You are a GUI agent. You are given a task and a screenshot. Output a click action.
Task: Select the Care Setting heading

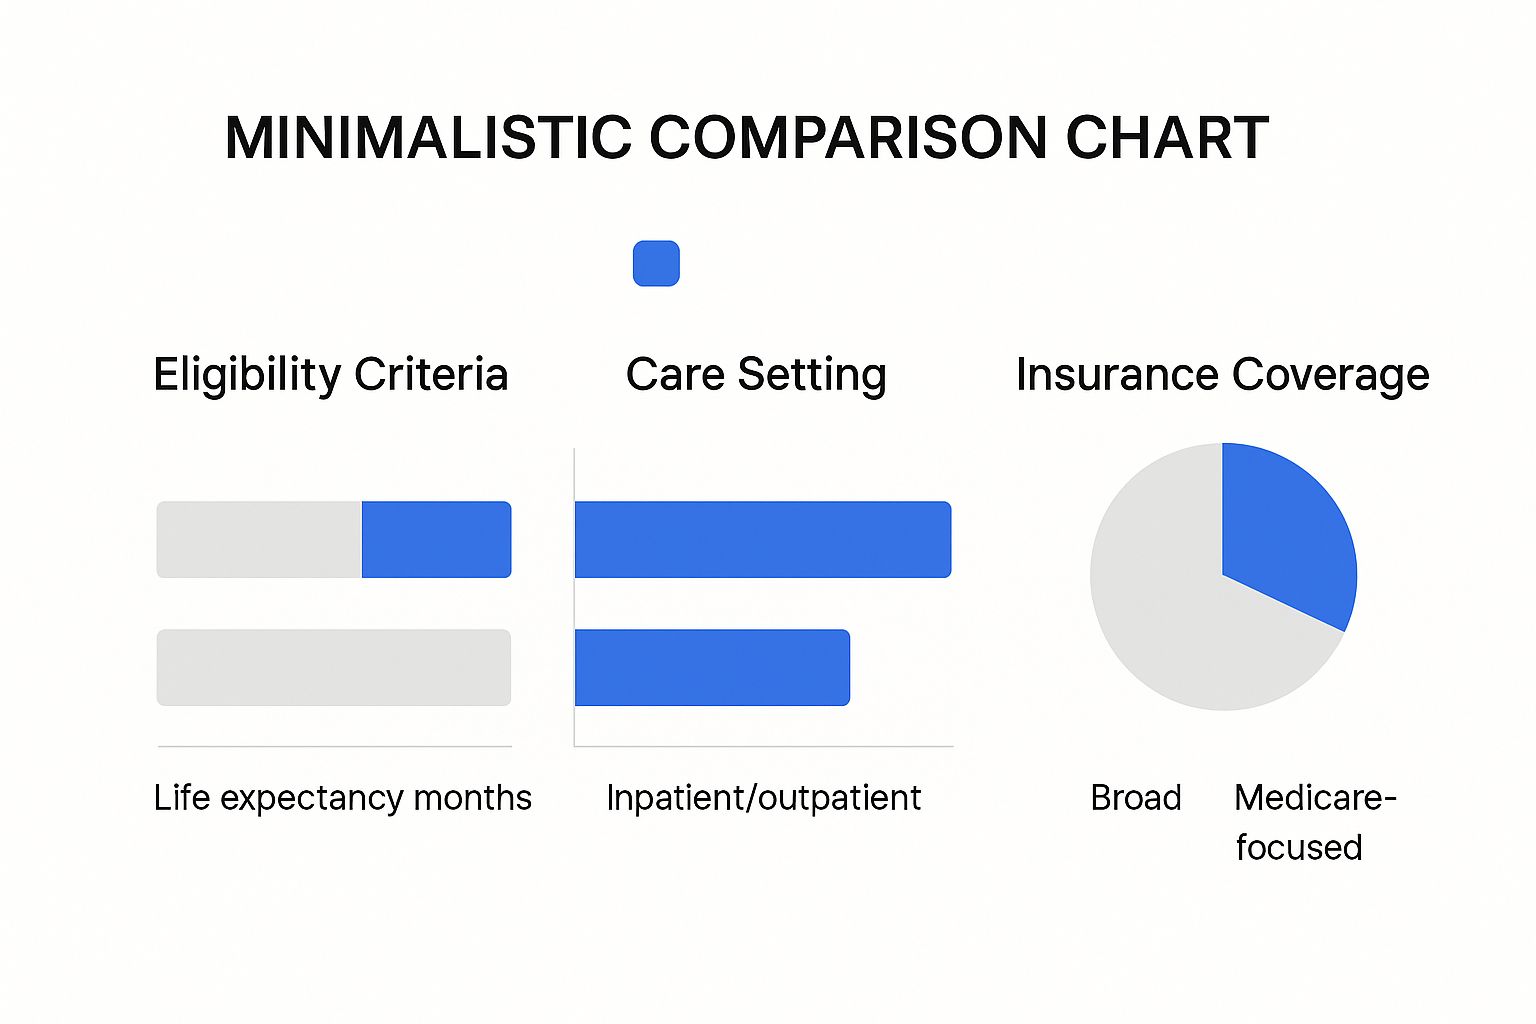pyautogui.click(x=756, y=375)
